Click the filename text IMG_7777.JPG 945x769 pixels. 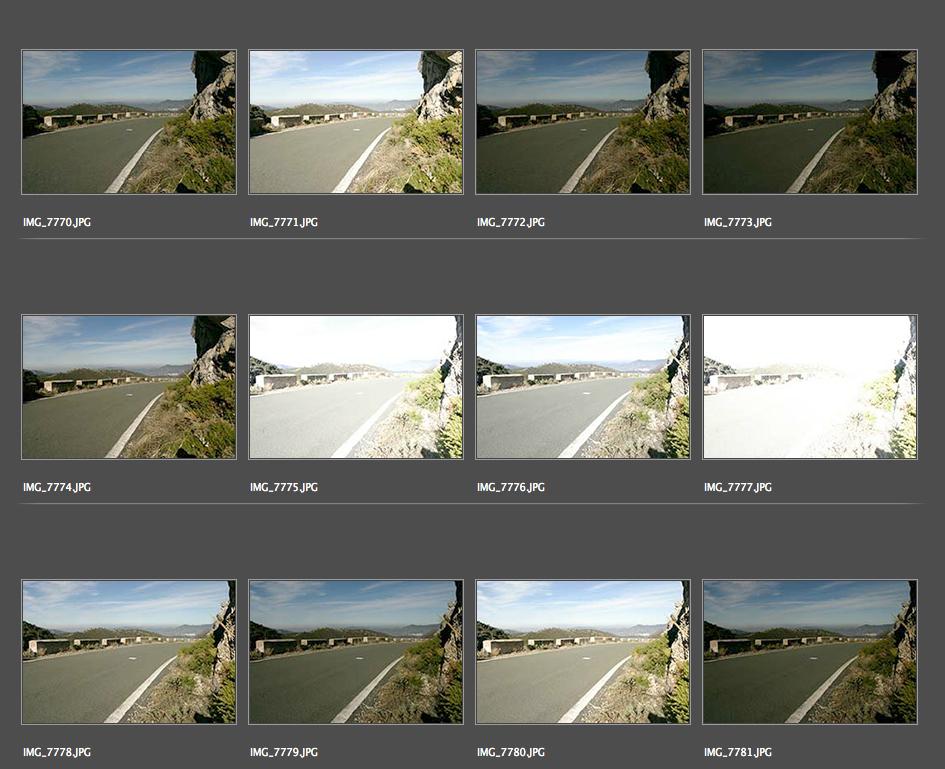[x=738, y=487]
